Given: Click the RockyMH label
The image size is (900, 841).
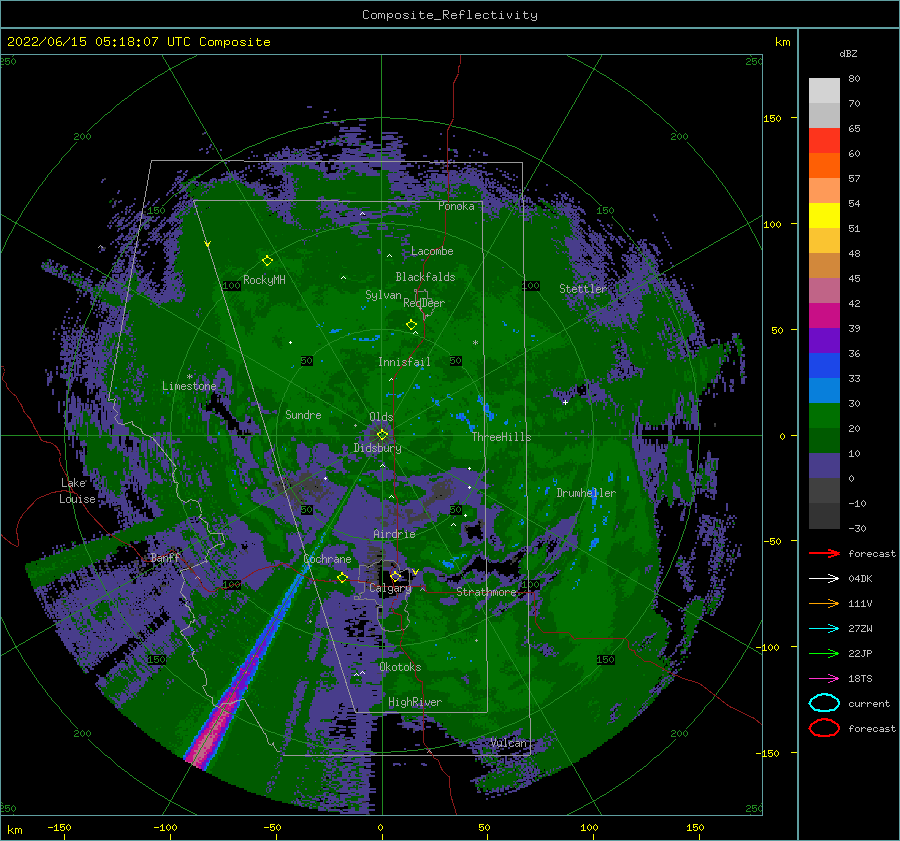Looking at the screenshot, I should click(x=264, y=280).
